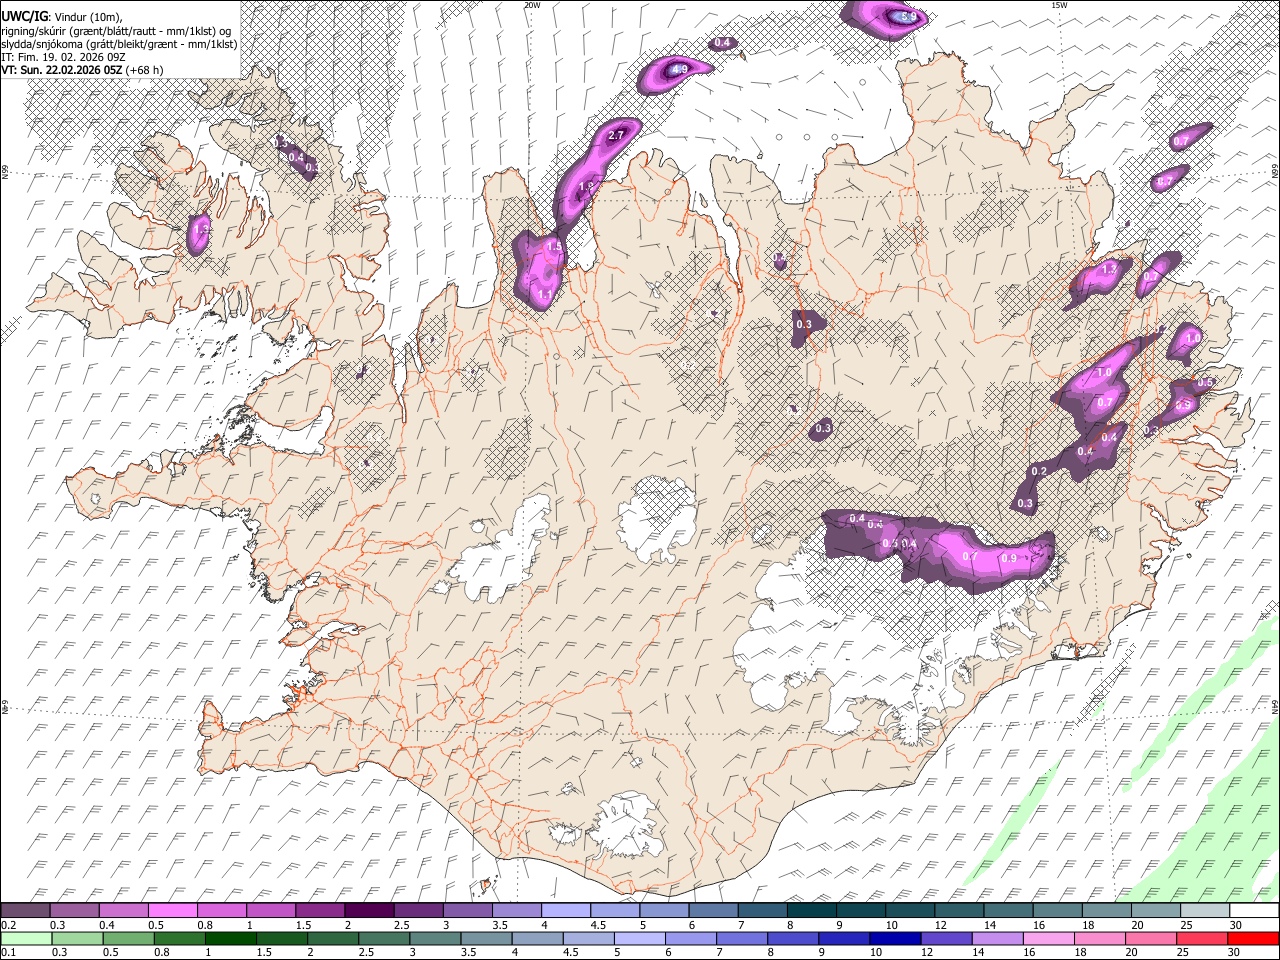The width and height of the screenshot is (1280, 960).
Task: Click the 'slydda/snjókoma' legend description line
Action: 119,44
